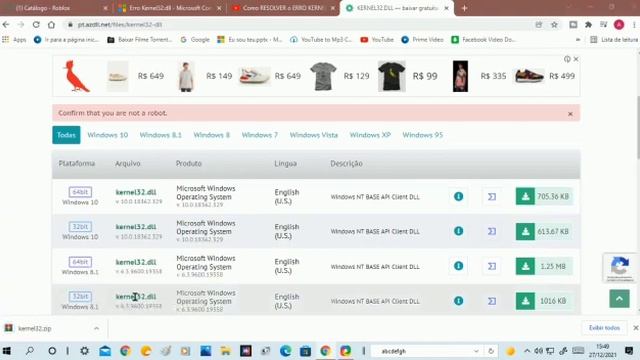Open kernel32.dll link in 1.25 MB row
This screenshot has height=360, width=640.
click(x=136, y=262)
